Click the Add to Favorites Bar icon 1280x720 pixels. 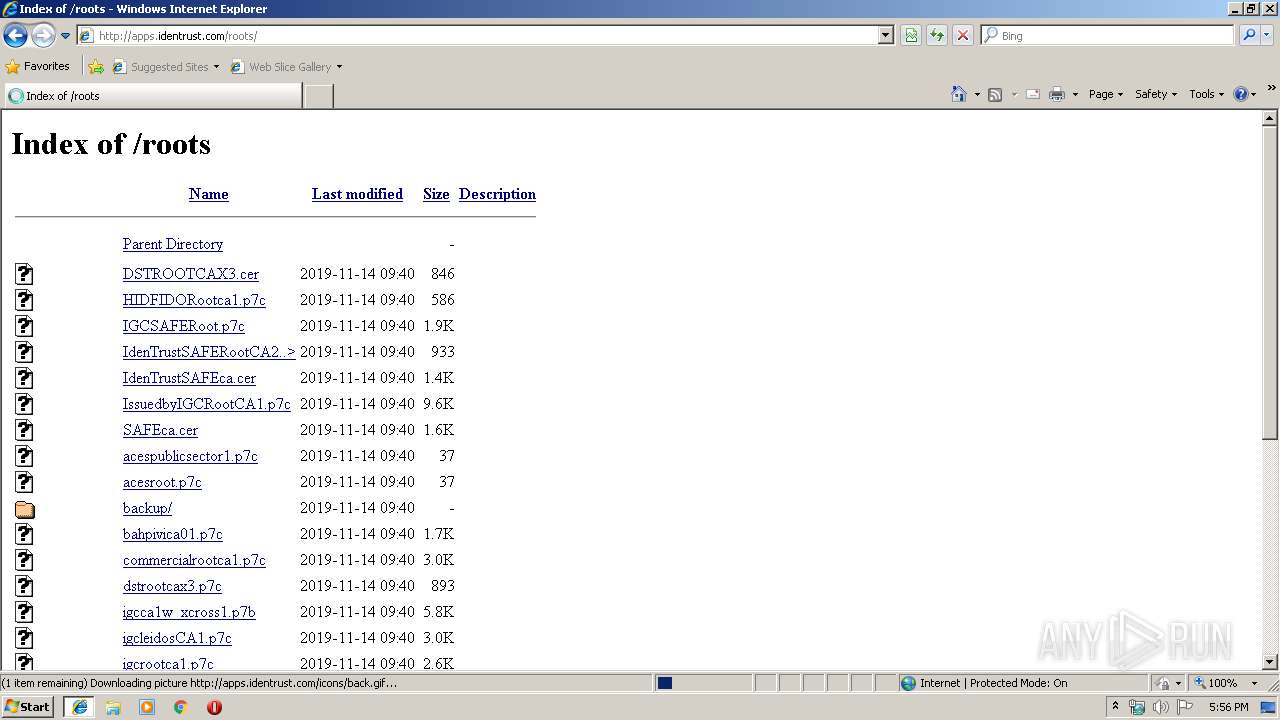coord(96,67)
